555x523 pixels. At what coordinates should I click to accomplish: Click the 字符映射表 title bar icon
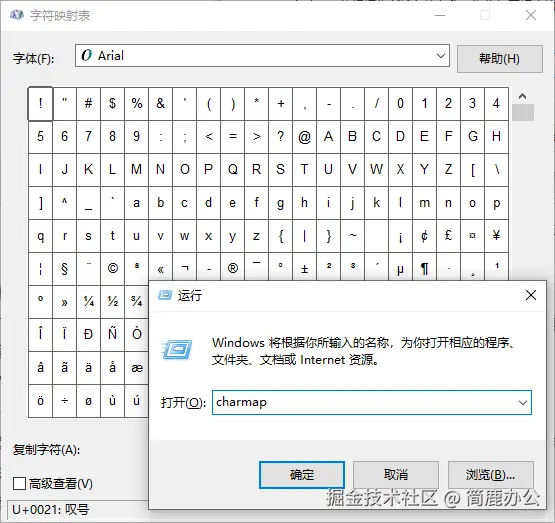pyautogui.click(x=17, y=15)
